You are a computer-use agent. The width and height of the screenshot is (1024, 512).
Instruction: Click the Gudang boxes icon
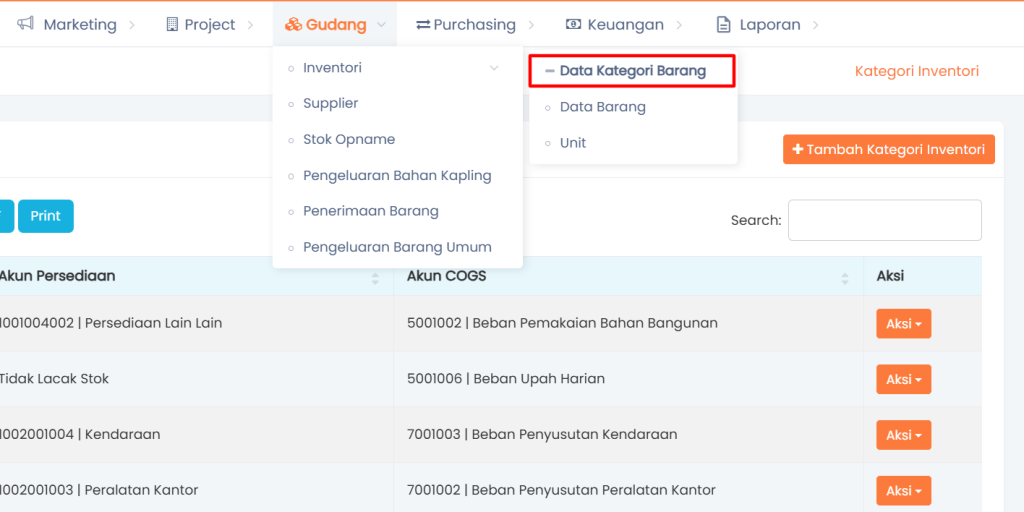pos(293,24)
